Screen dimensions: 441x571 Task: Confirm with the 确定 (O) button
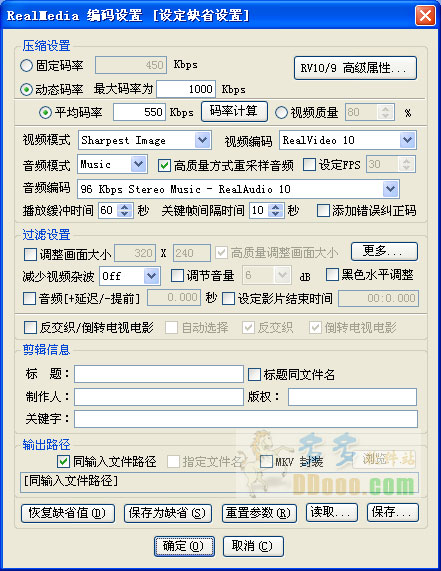184,546
